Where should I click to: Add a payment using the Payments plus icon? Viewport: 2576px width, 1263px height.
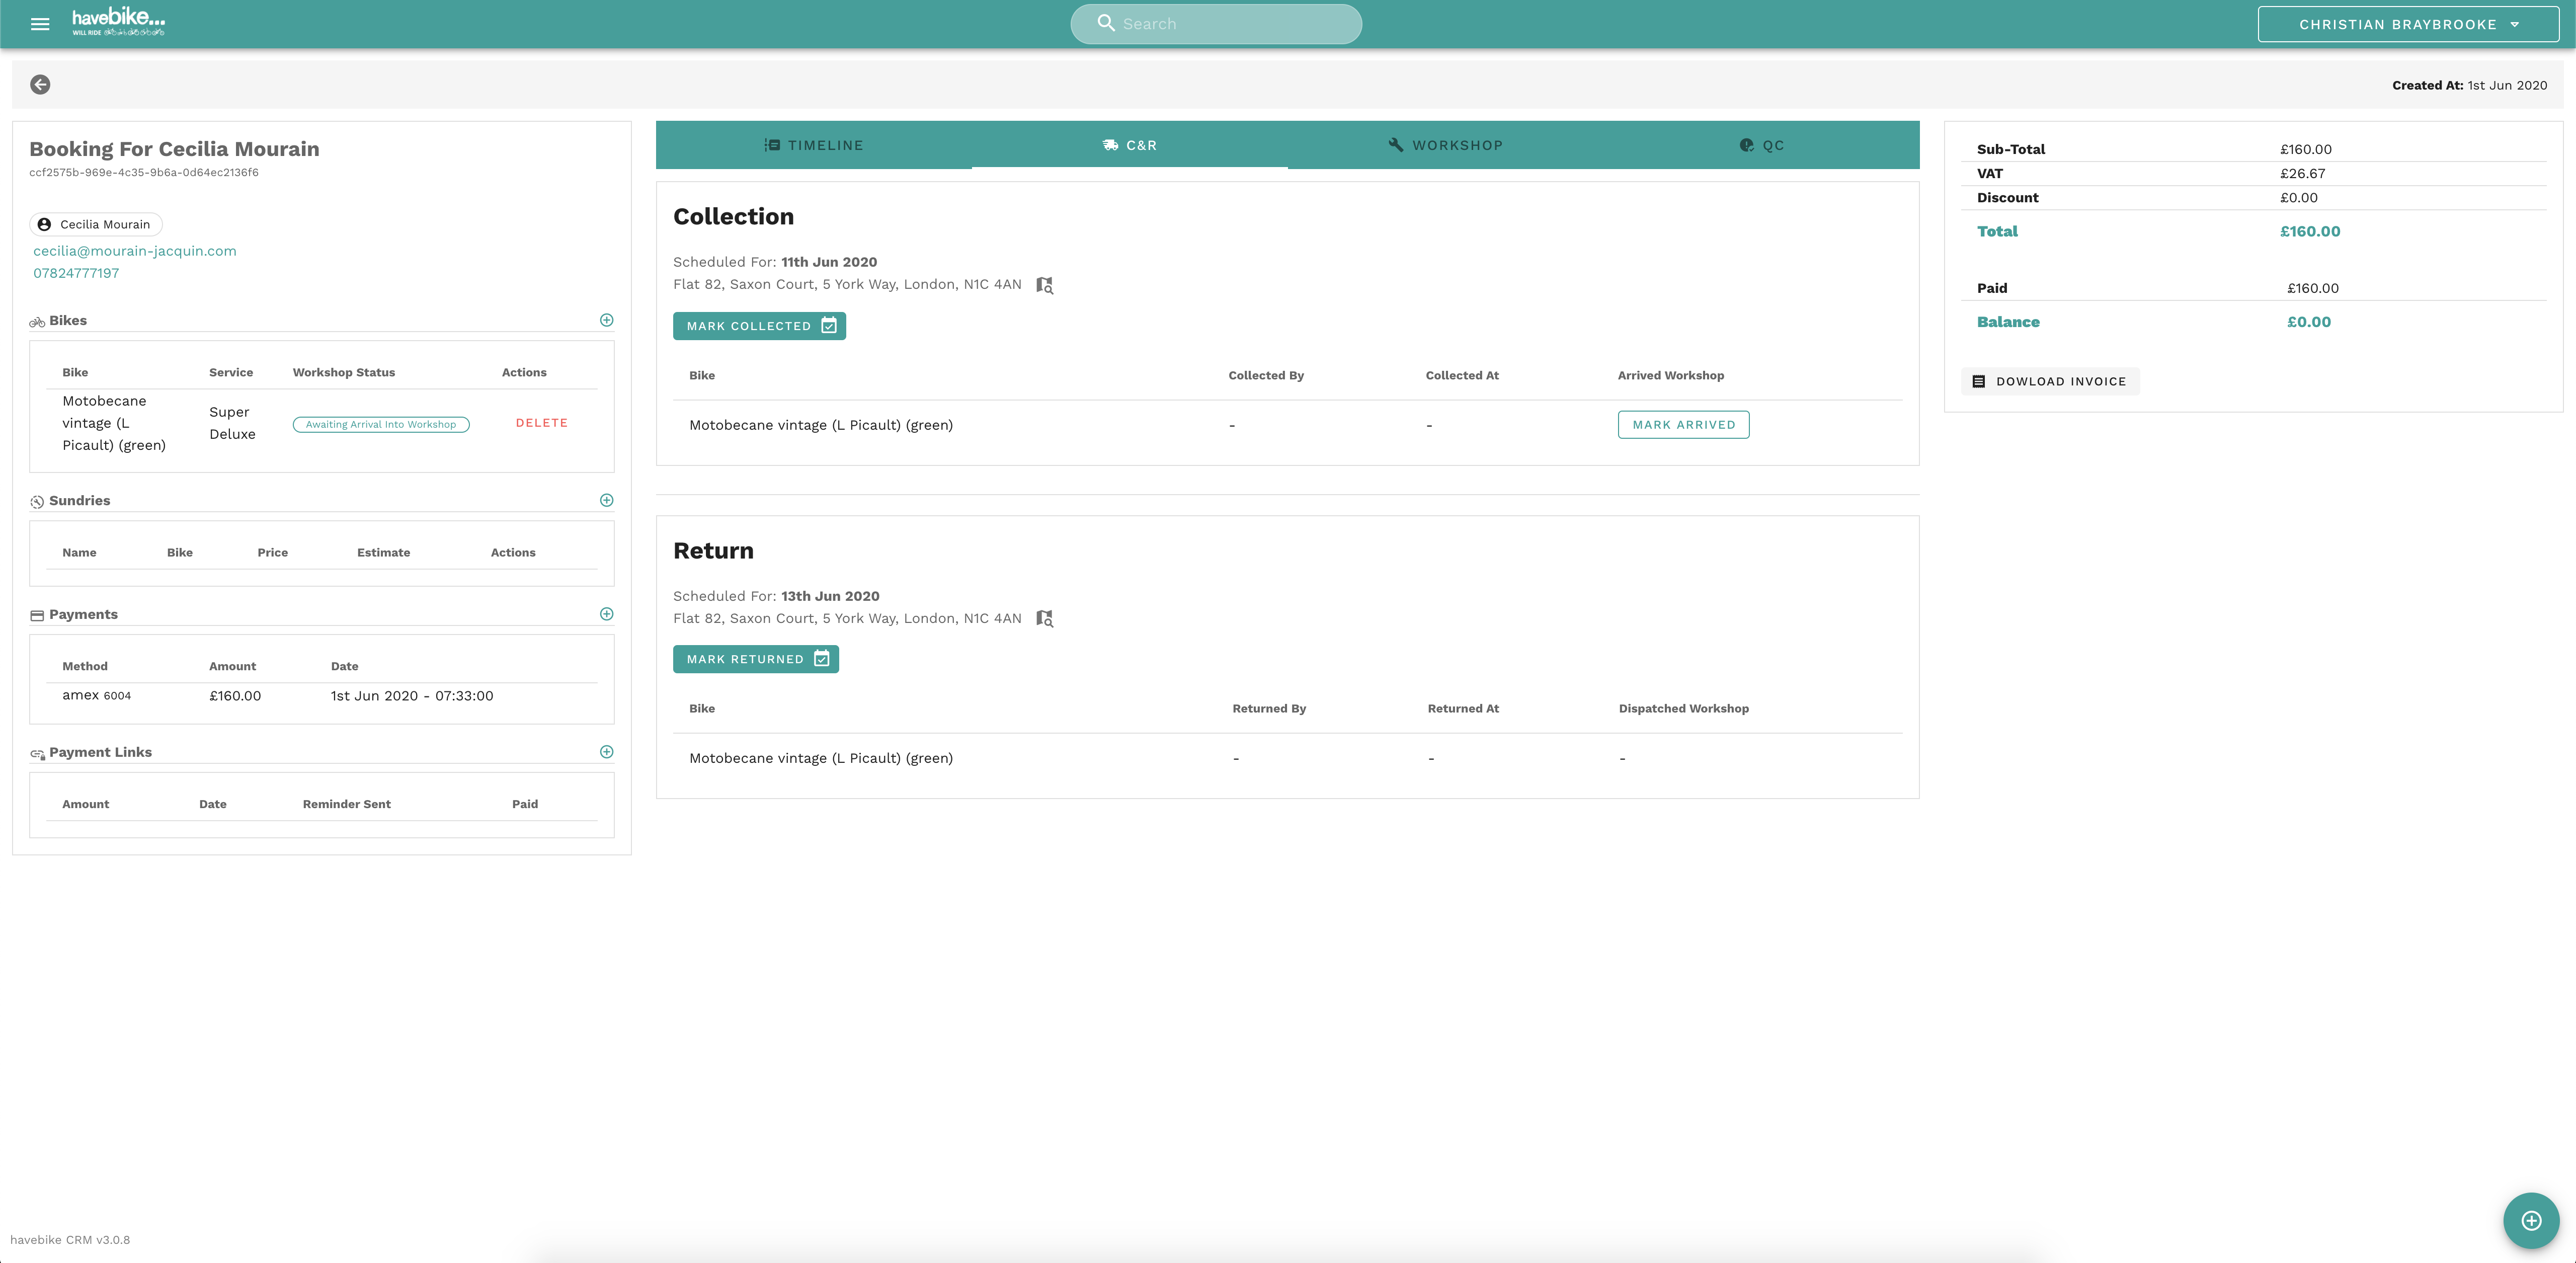click(606, 614)
